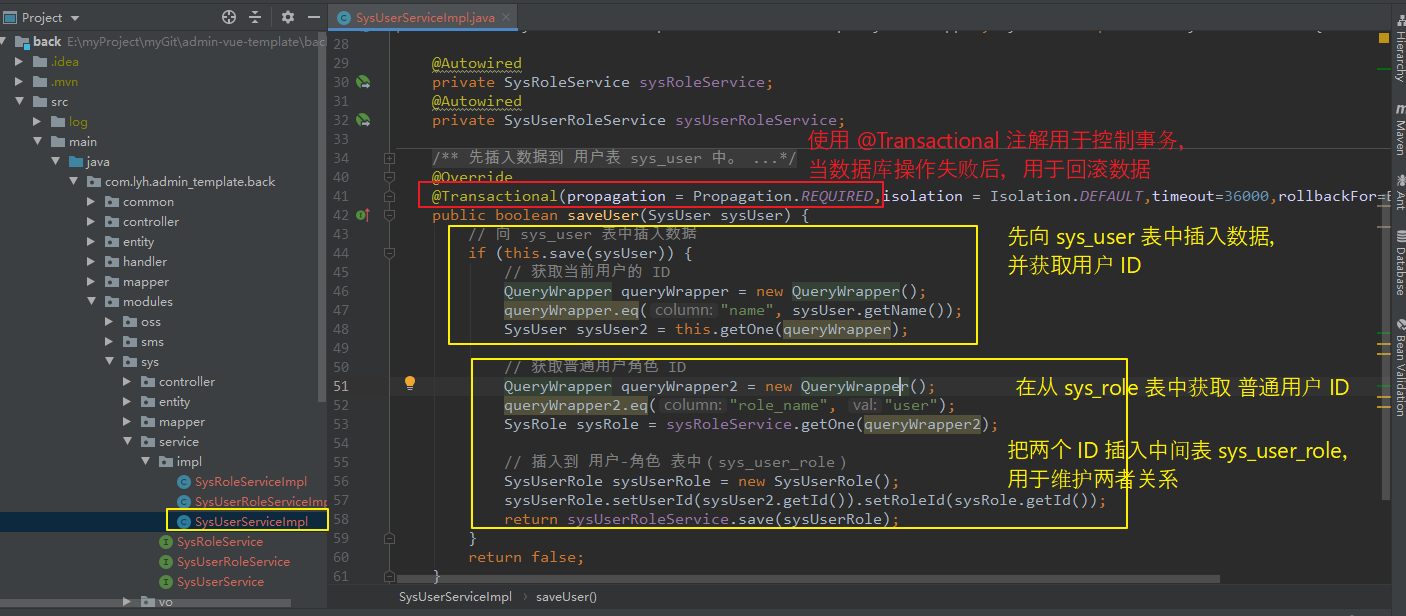This screenshot has width=1406, height=616.
Task: Select the common package
Action: pyautogui.click(x=148, y=202)
